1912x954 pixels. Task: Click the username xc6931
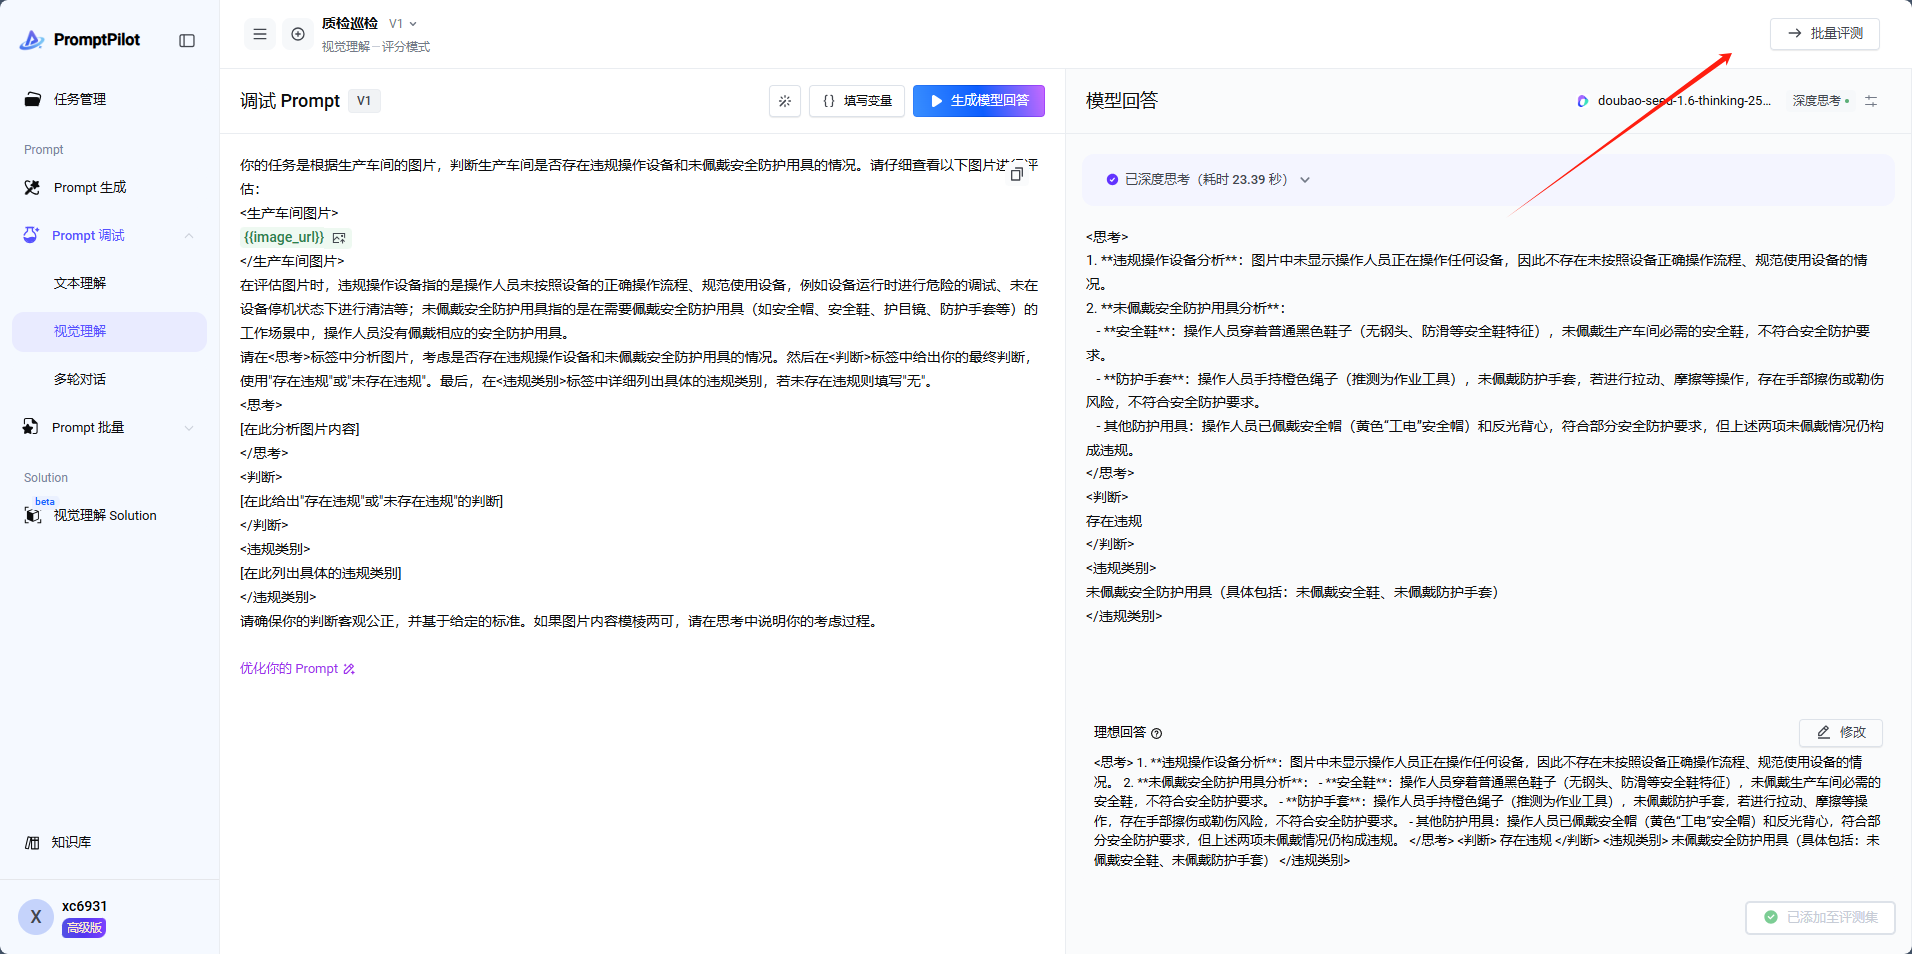[x=85, y=906]
